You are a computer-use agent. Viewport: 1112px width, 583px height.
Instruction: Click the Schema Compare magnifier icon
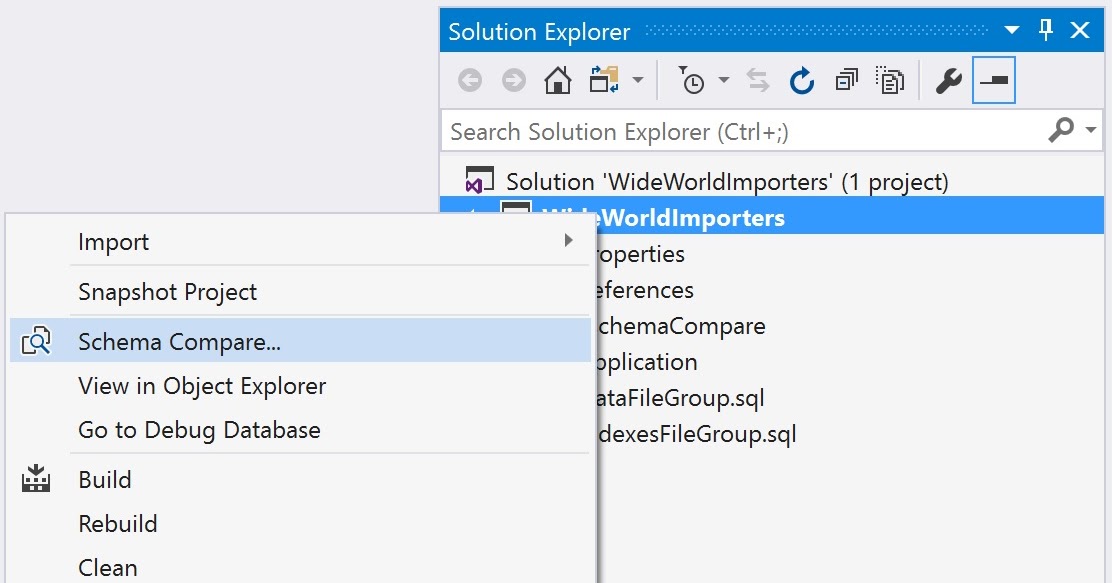(37, 340)
